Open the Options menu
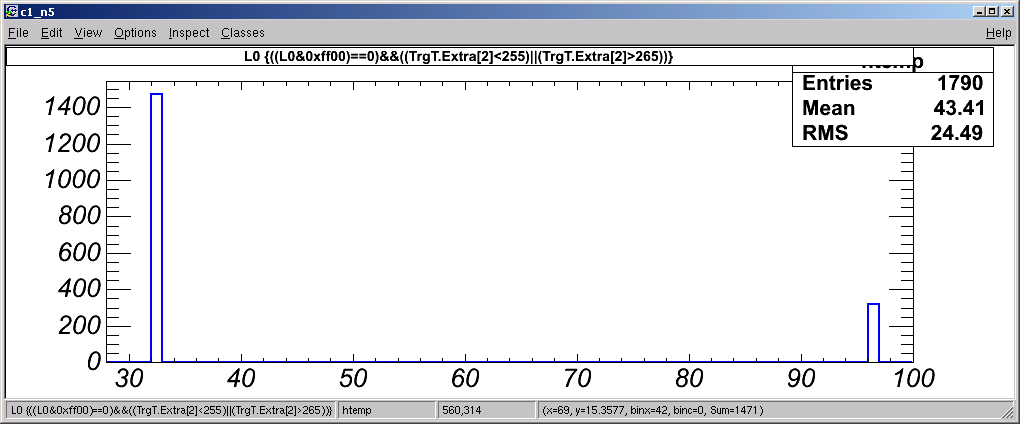Screen dimensions: 1020x424 (x=135, y=33)
